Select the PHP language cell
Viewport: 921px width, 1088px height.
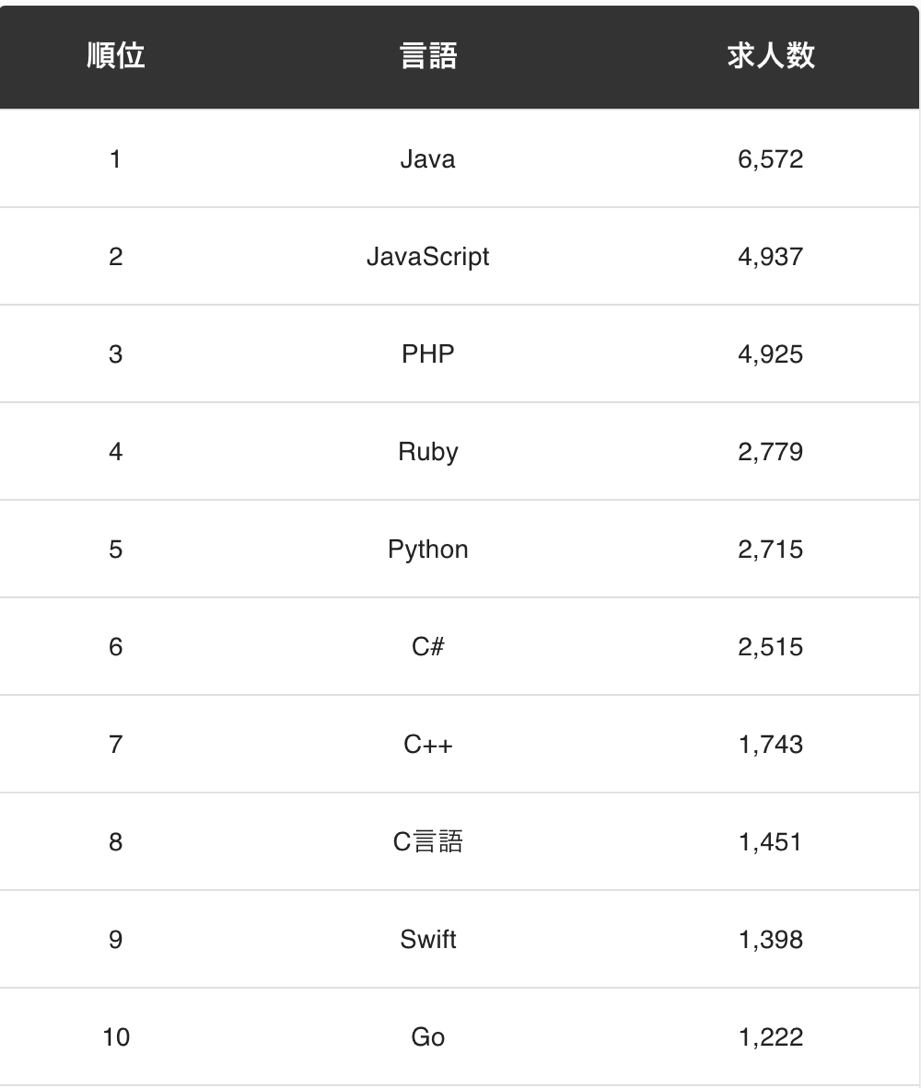[x=428, y=354]
